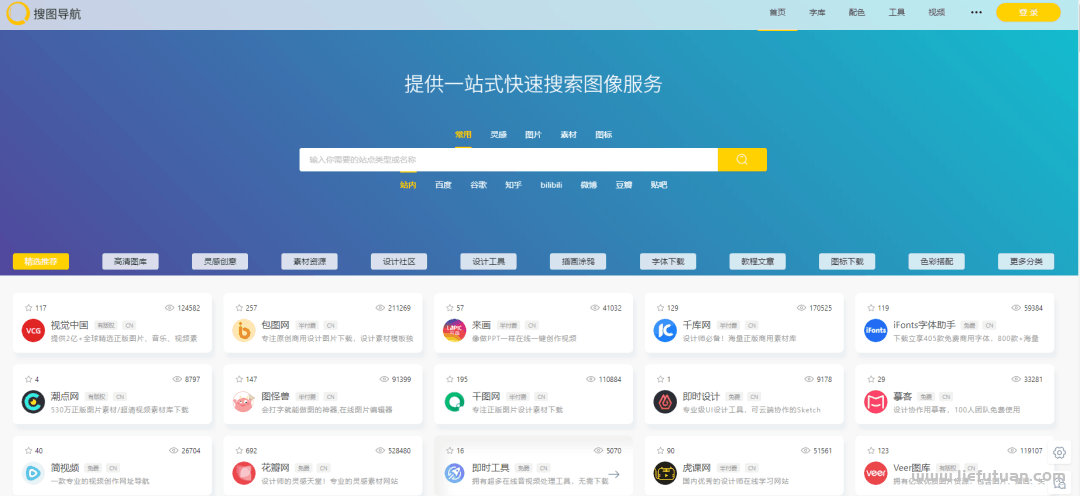Image resolution: width=1080 pixels, height=496 pixels.
Task: Click the 图标下载 category button
Action: (847, 261)
